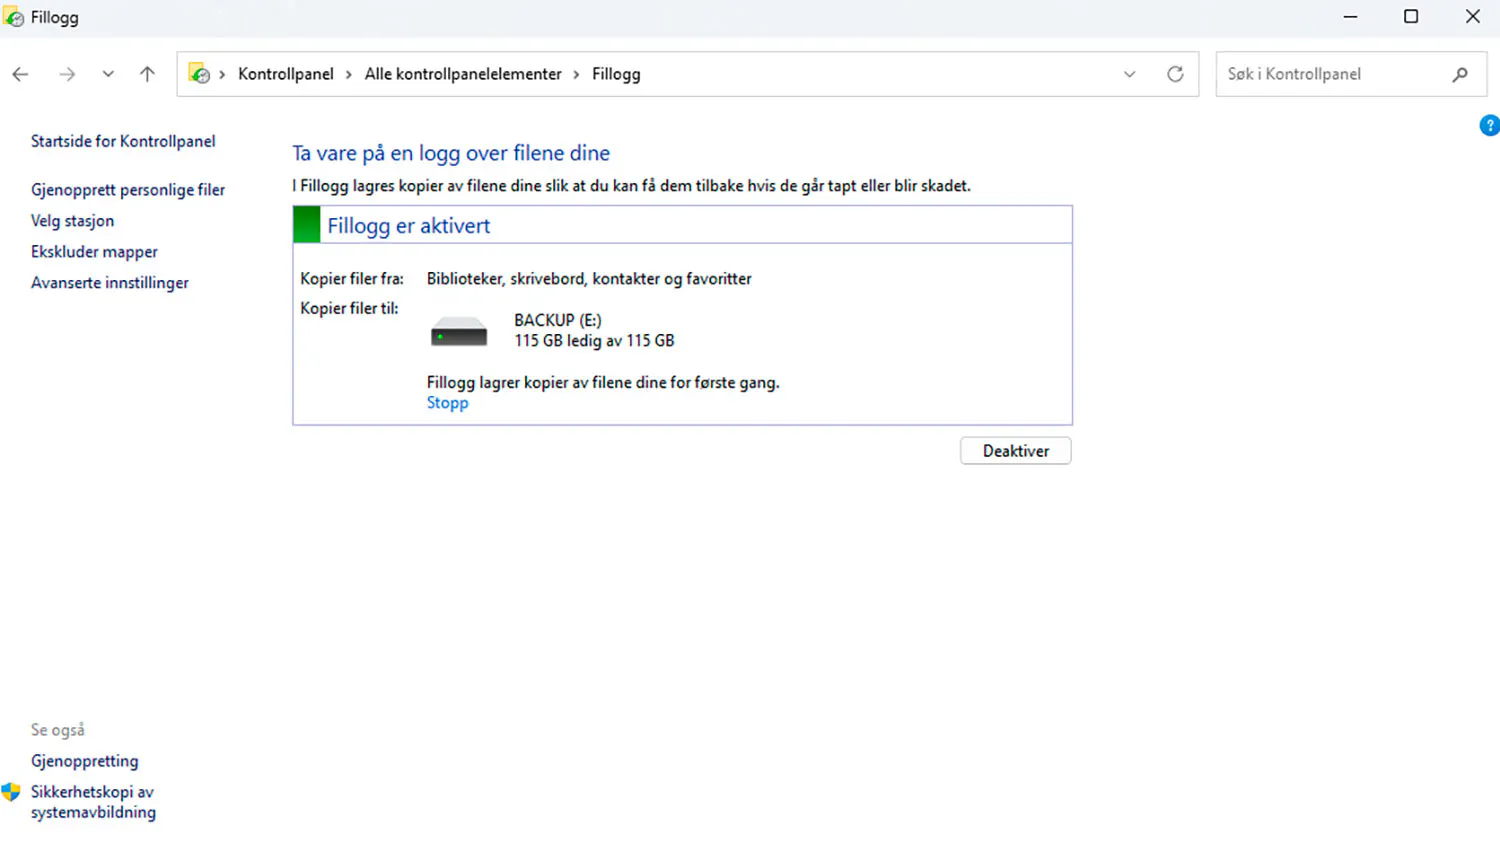Click the search magnifier icon
Screen dimensions: 1500x842
[1460, 74]
